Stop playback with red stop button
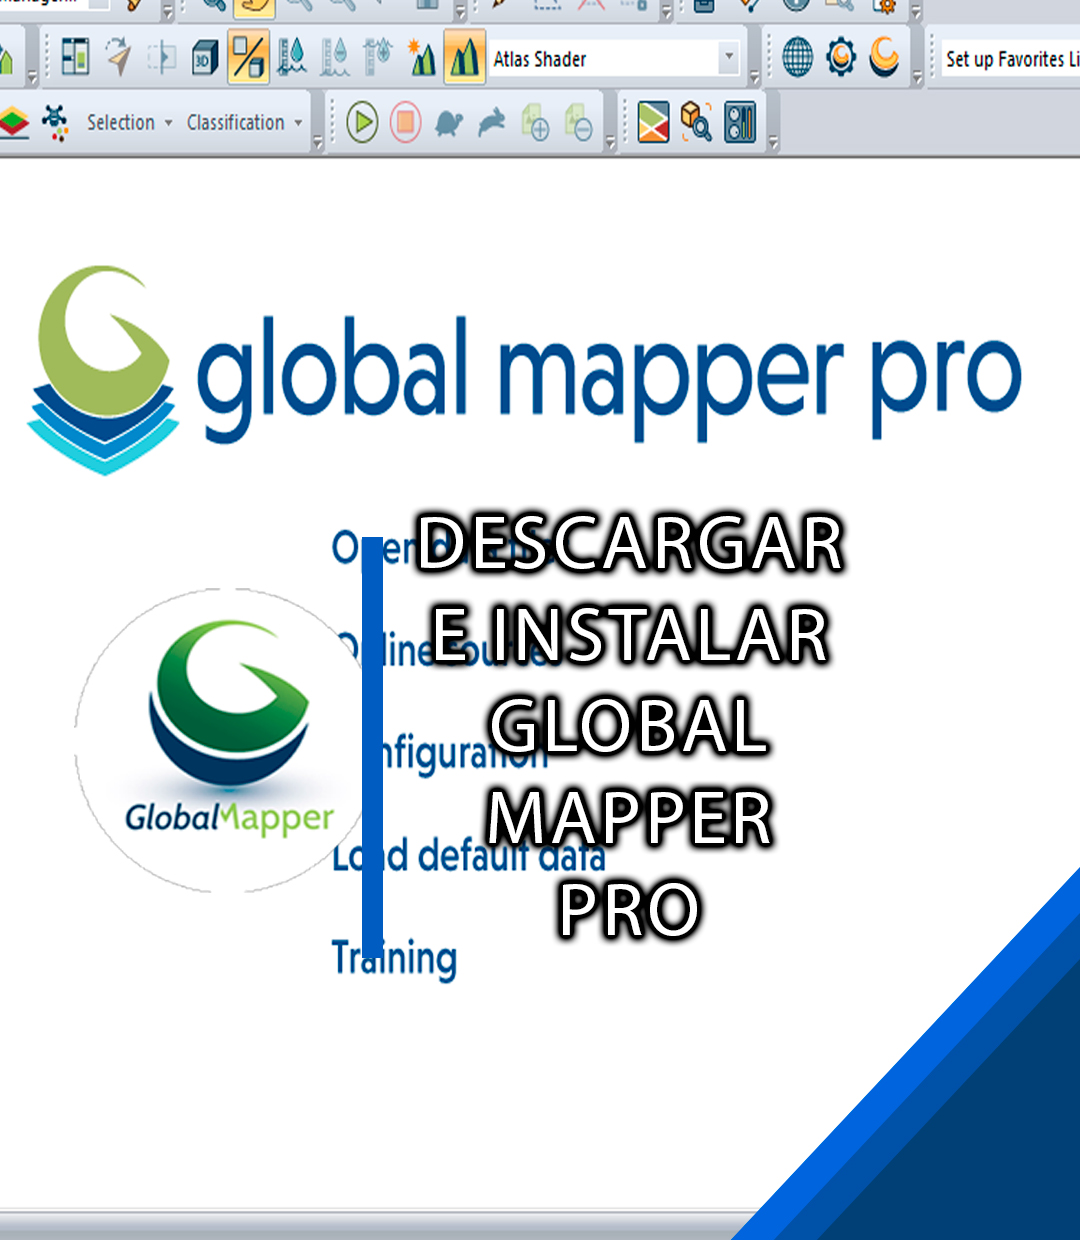This screenshot has width=1080, height=1240. (x=405, y=123)
